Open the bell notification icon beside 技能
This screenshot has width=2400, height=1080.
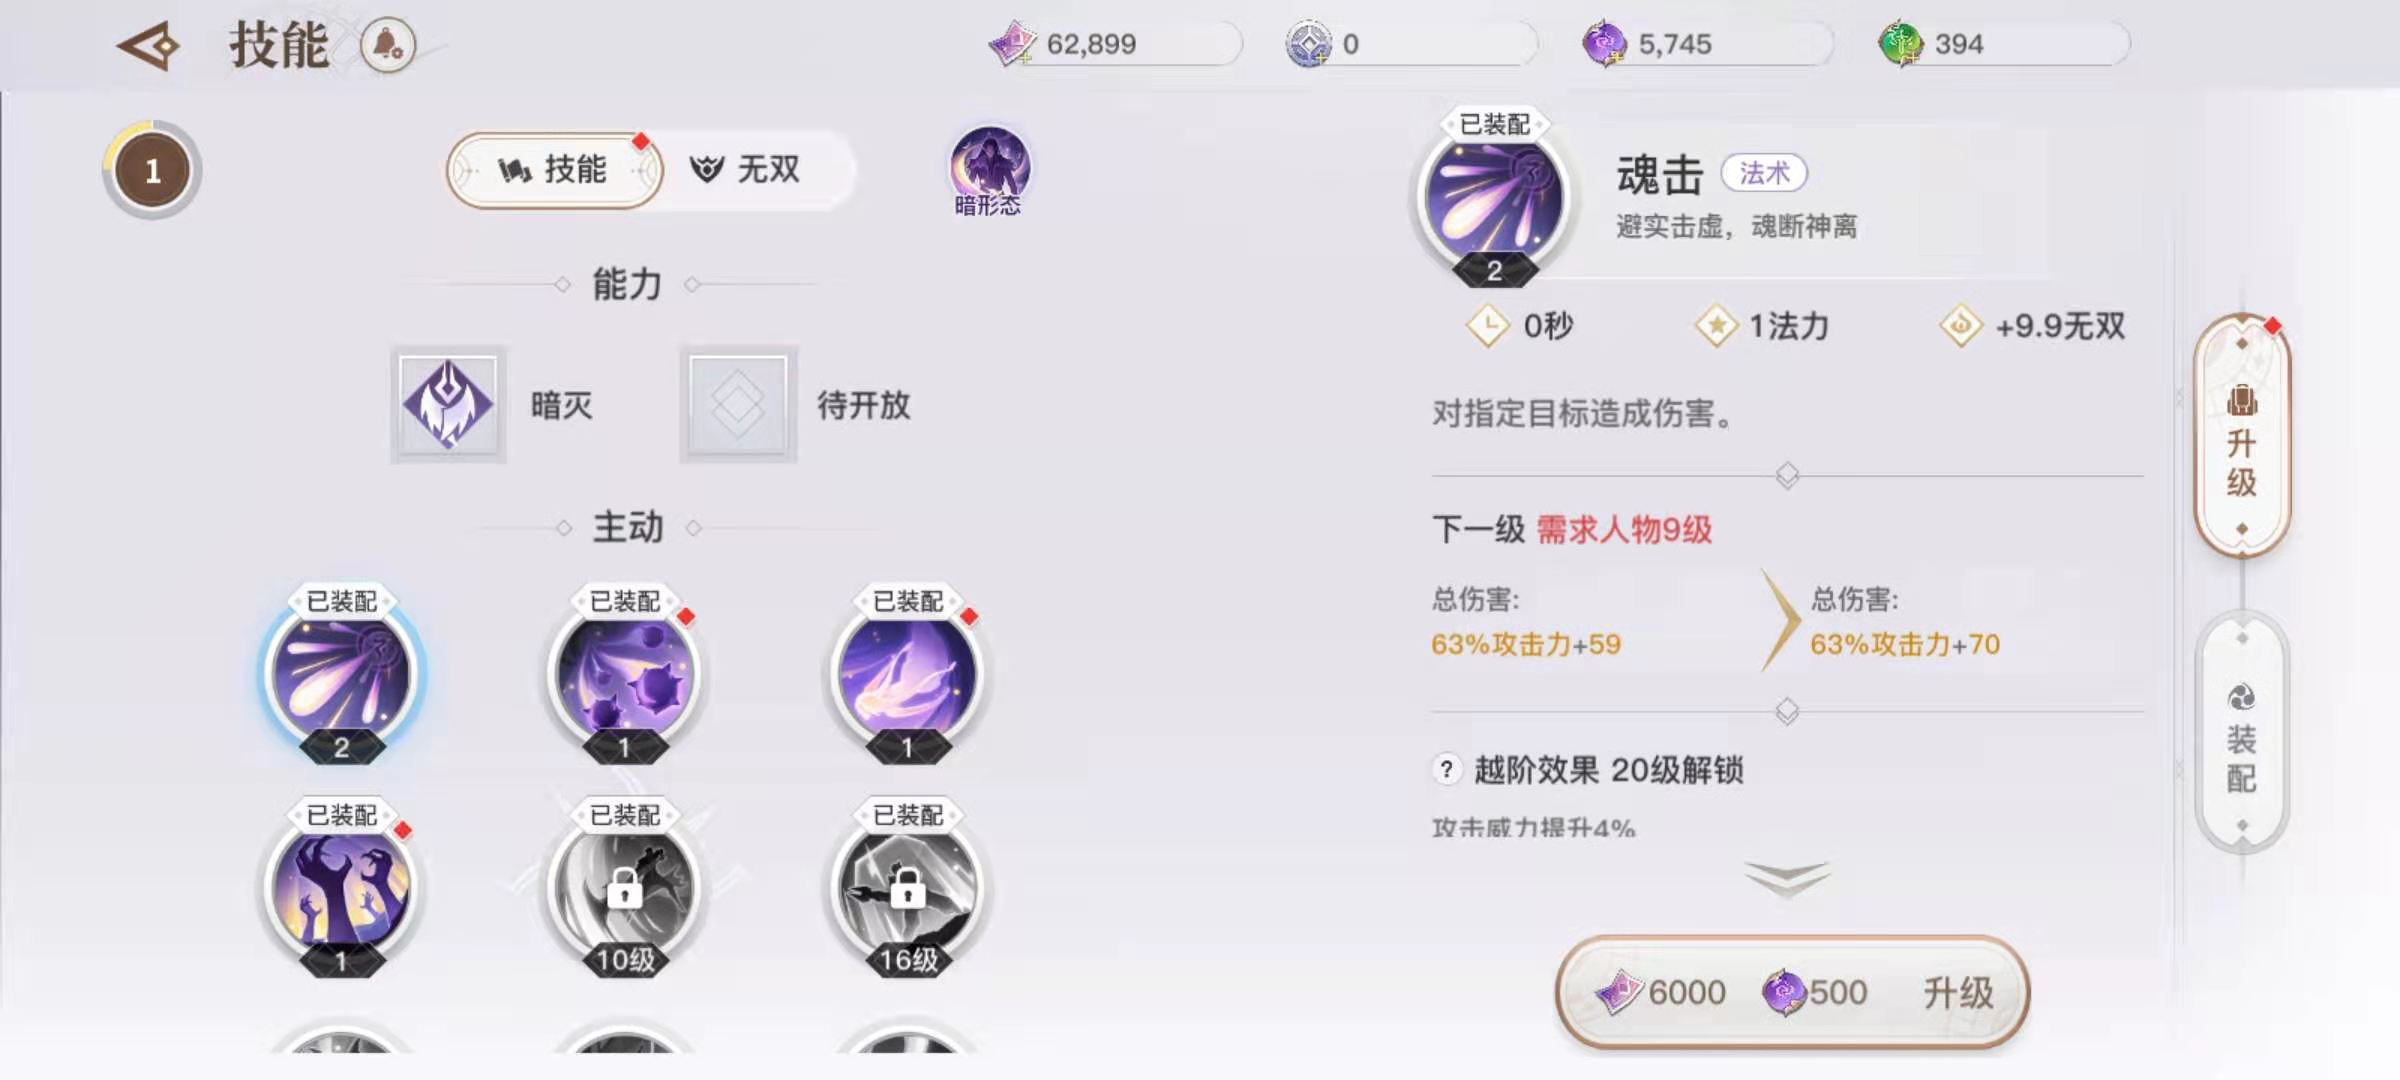[x=388, y=45]
